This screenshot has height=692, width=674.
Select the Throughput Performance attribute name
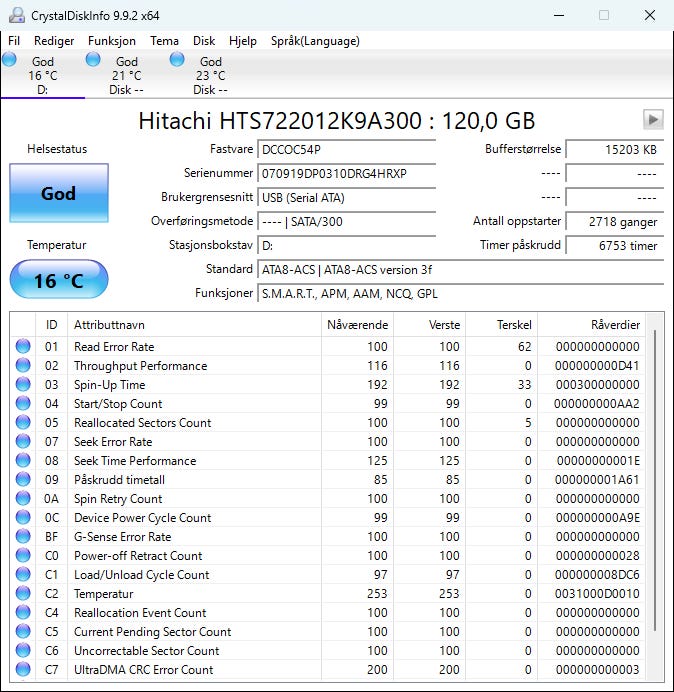pos(140,366)
